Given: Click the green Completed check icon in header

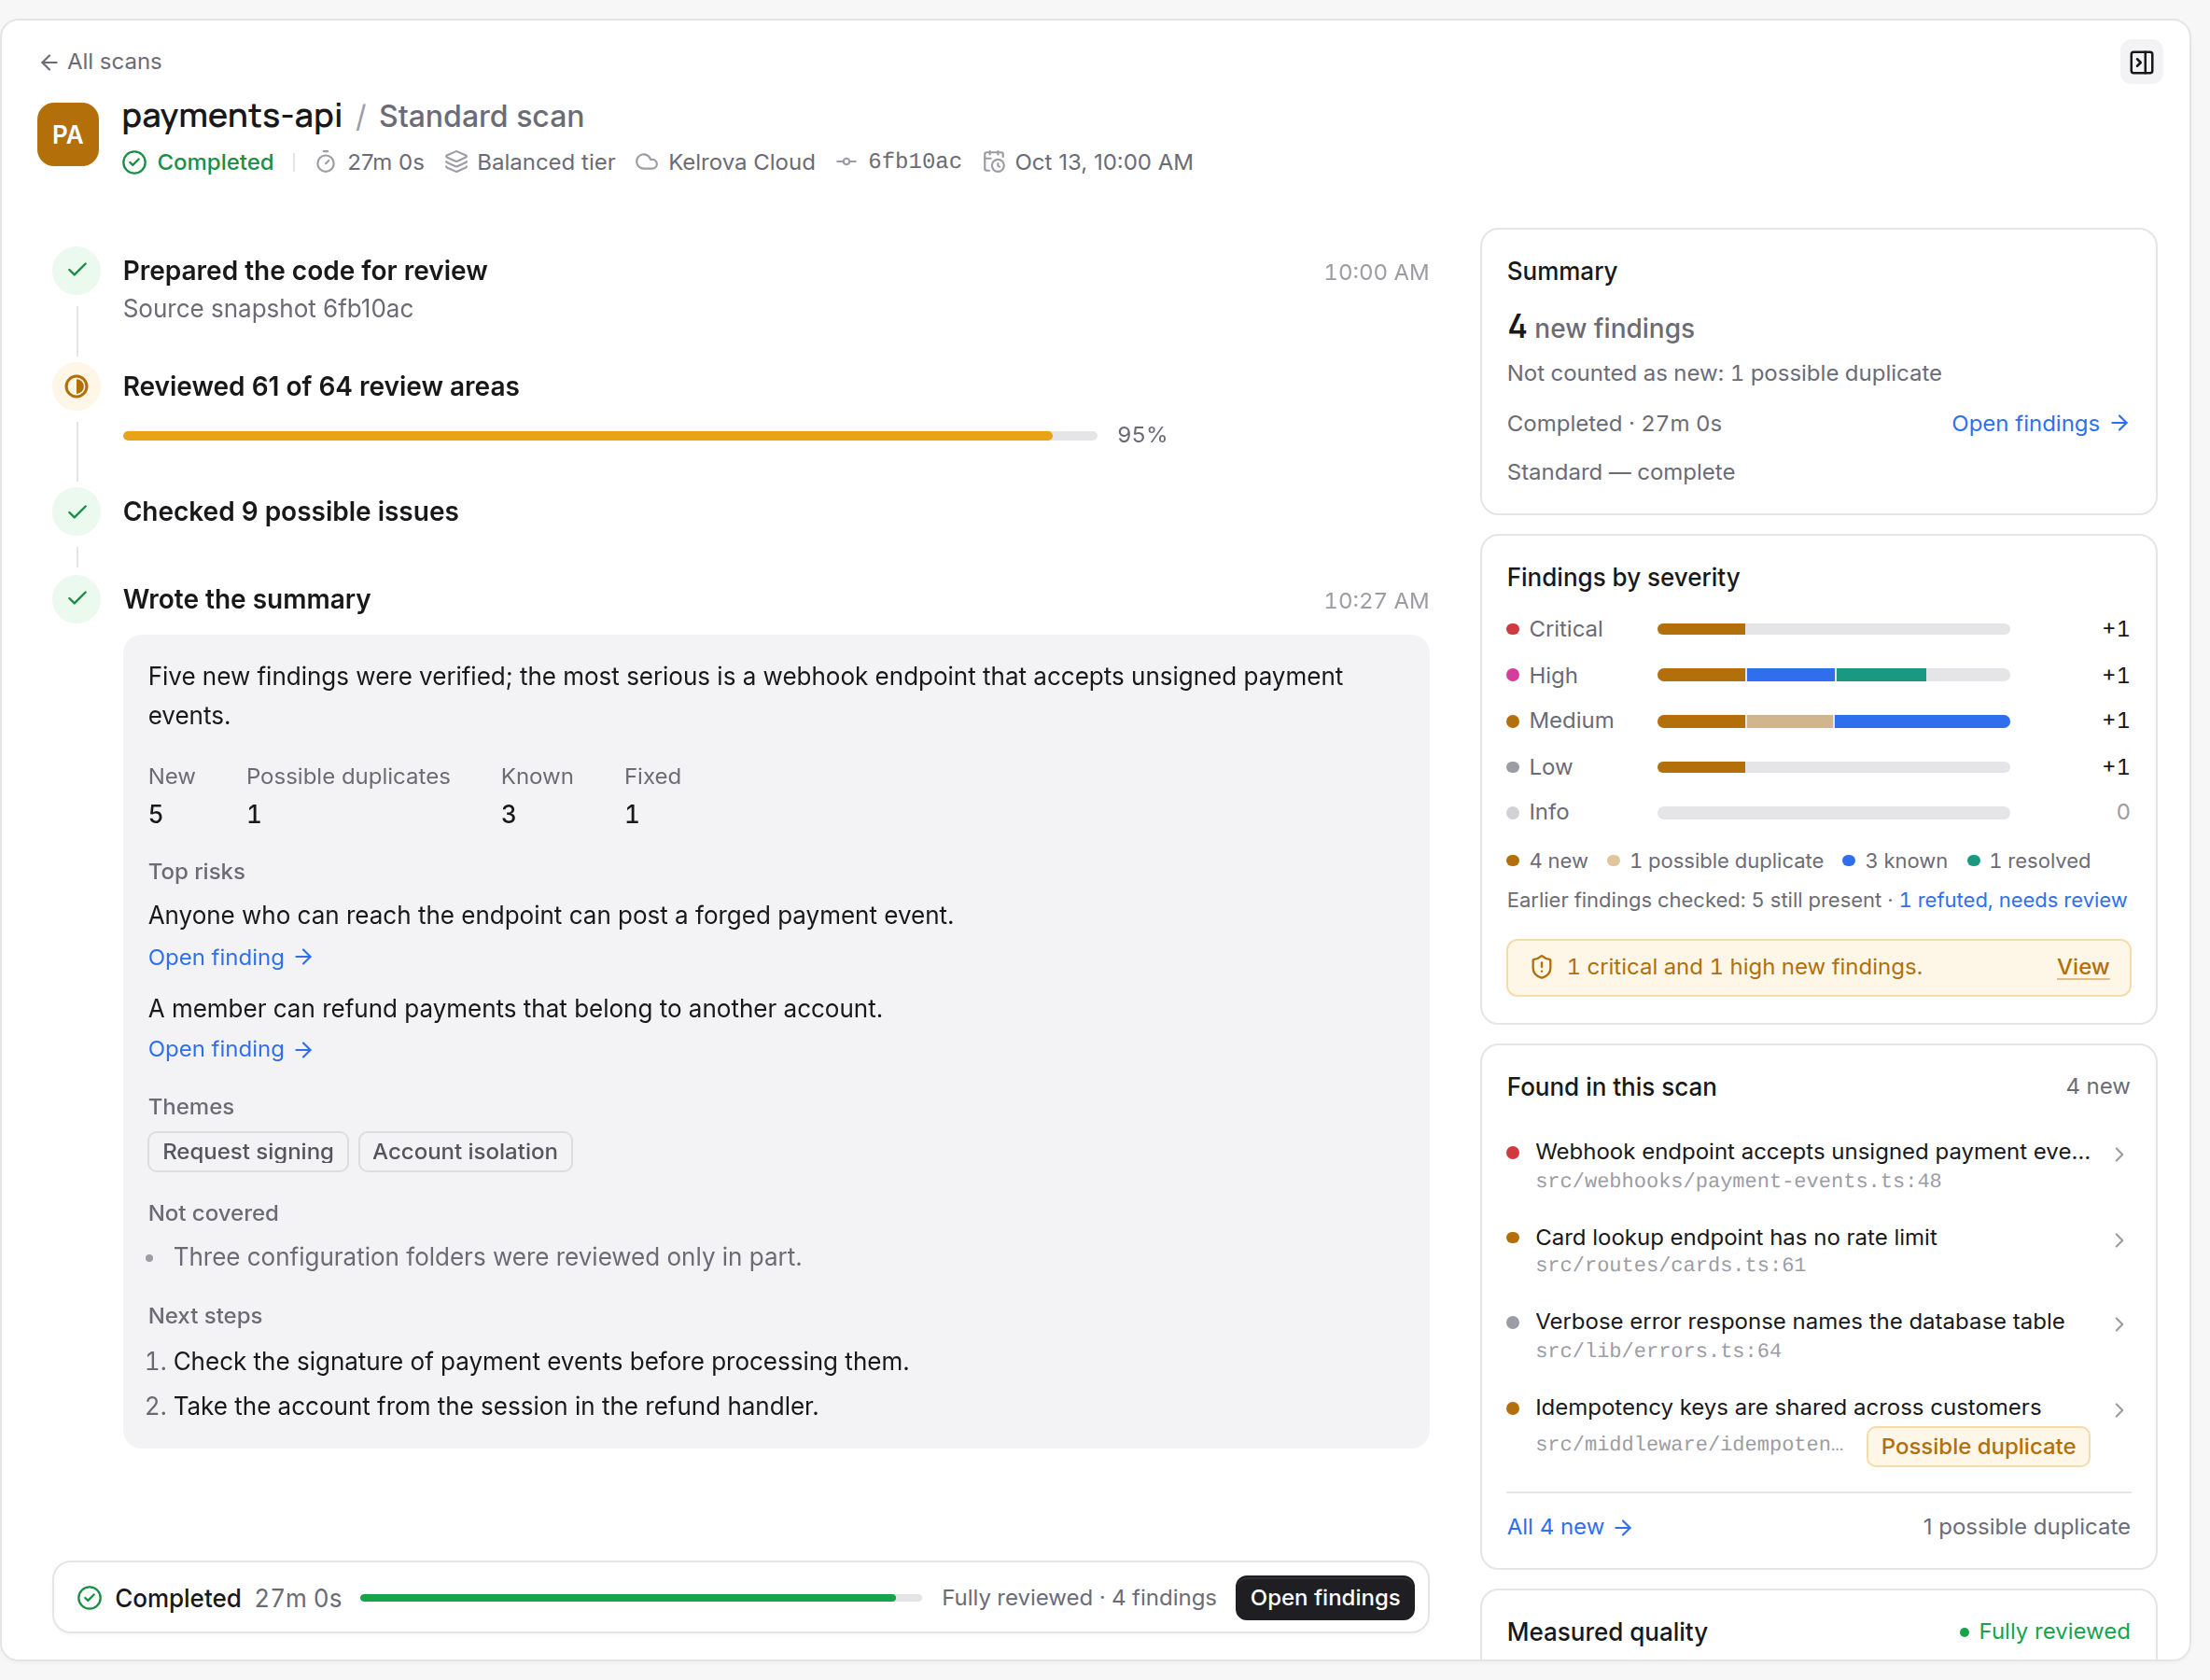Looking at the screenshot, I should (x=134, y=162).
